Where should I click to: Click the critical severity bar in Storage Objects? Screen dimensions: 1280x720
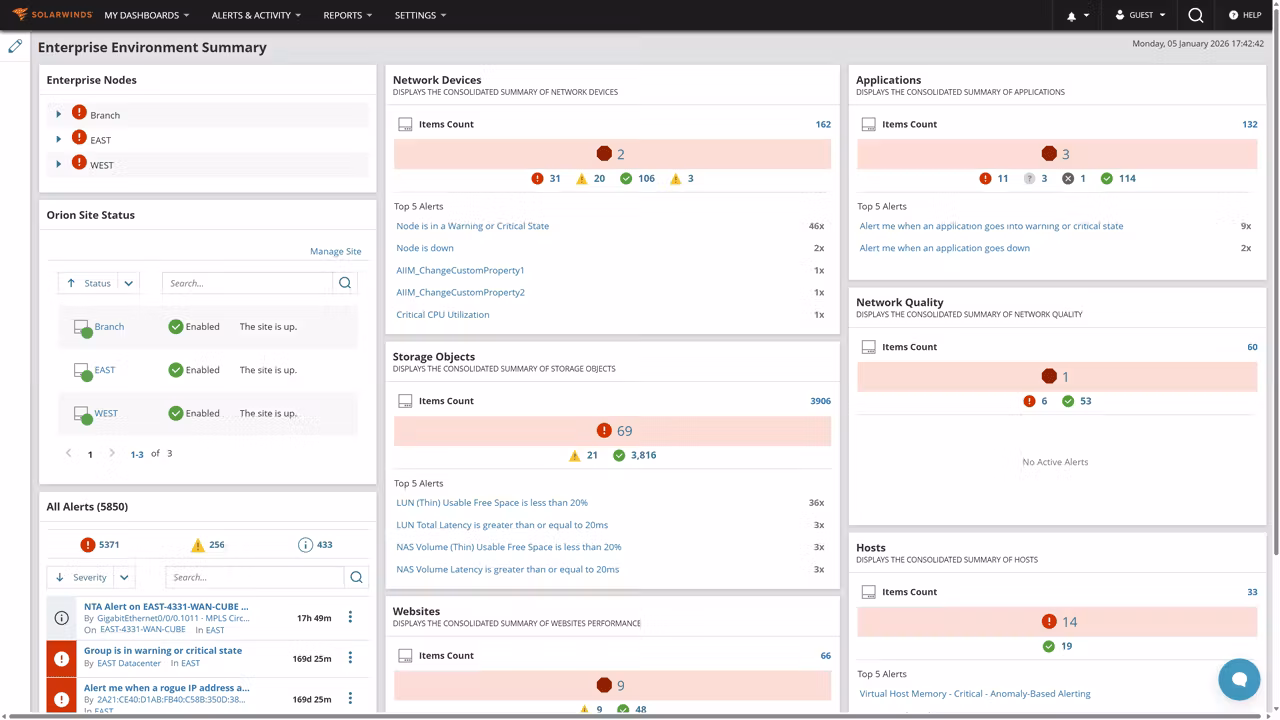[613, 430]
